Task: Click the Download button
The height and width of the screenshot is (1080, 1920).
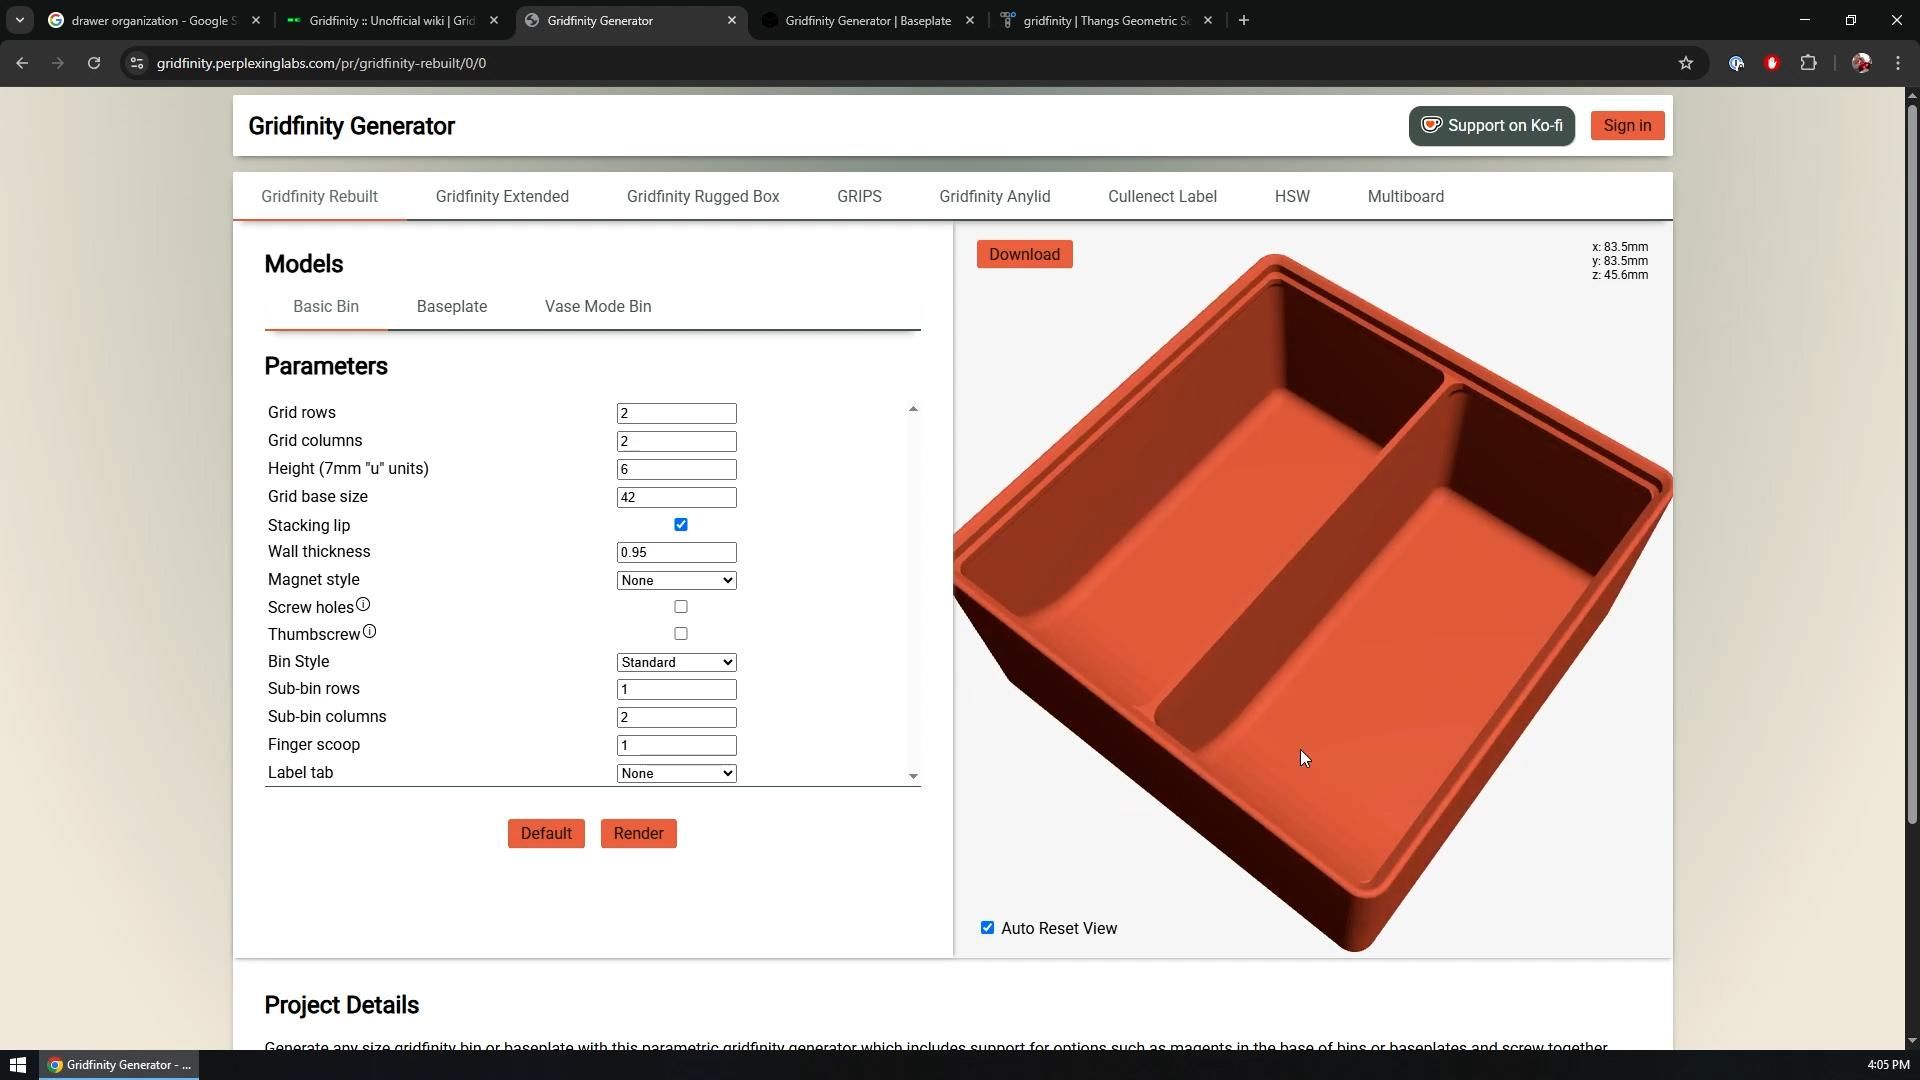Action: (x=1024, y=254)
